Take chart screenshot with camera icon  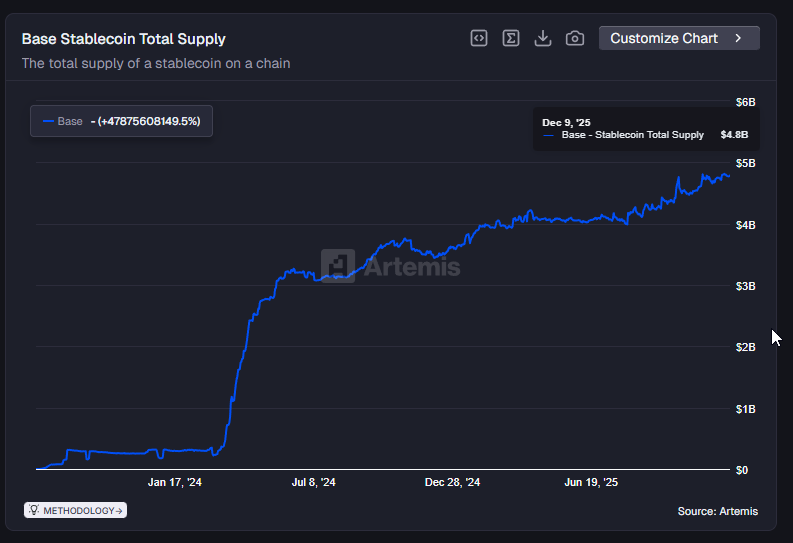point(575,38)
